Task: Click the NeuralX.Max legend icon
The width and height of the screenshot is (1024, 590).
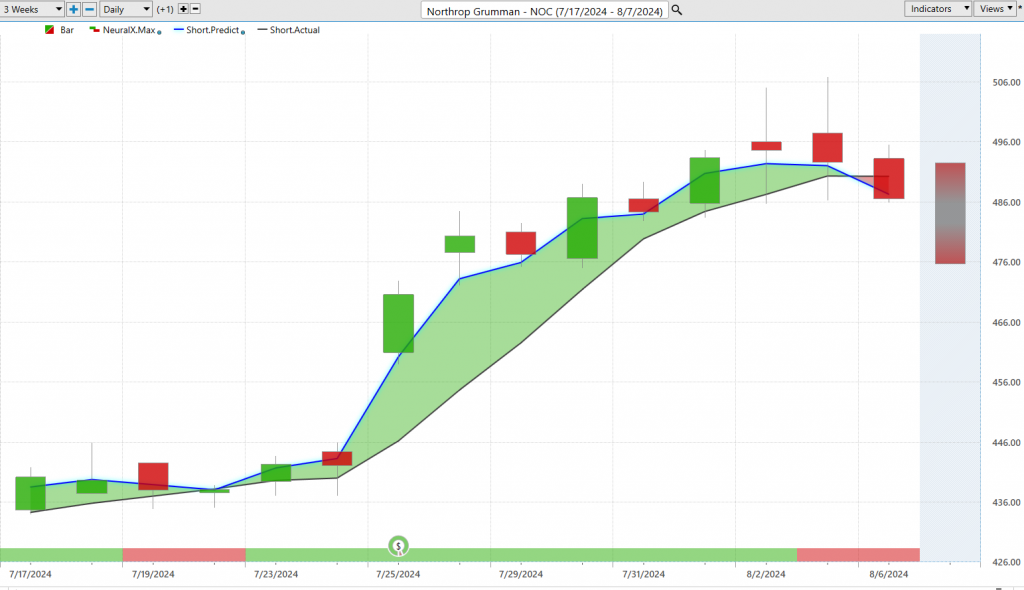Action: pyautogui.click(x=94, y=30)
